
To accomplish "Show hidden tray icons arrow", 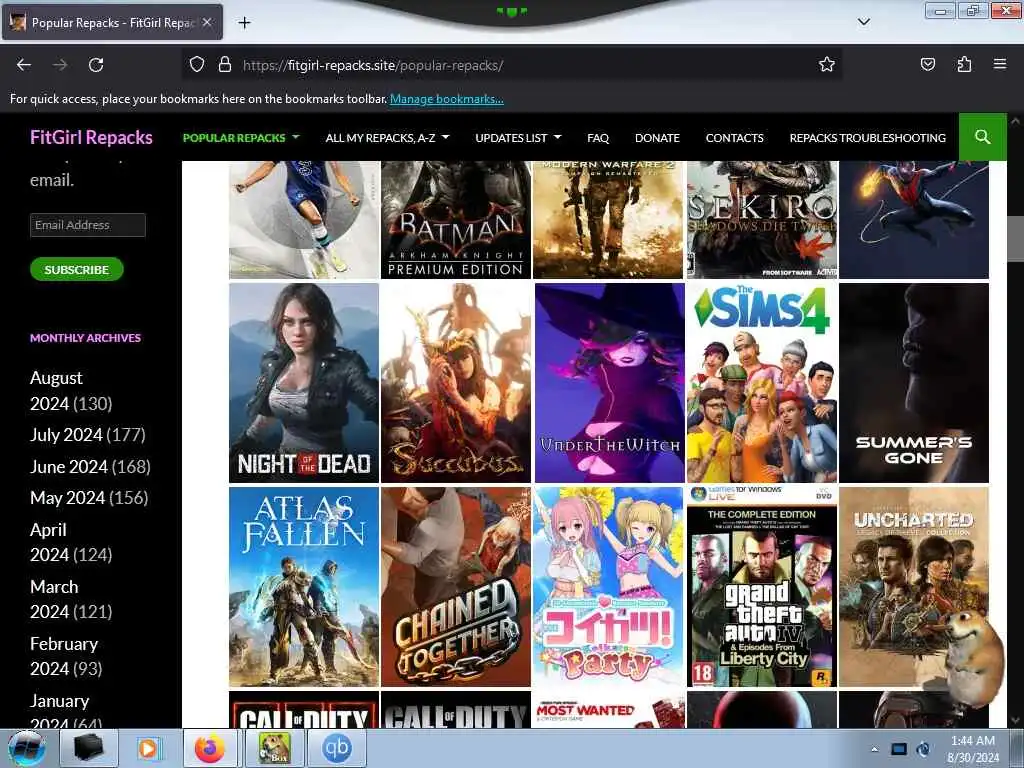I will click(874, 749).
